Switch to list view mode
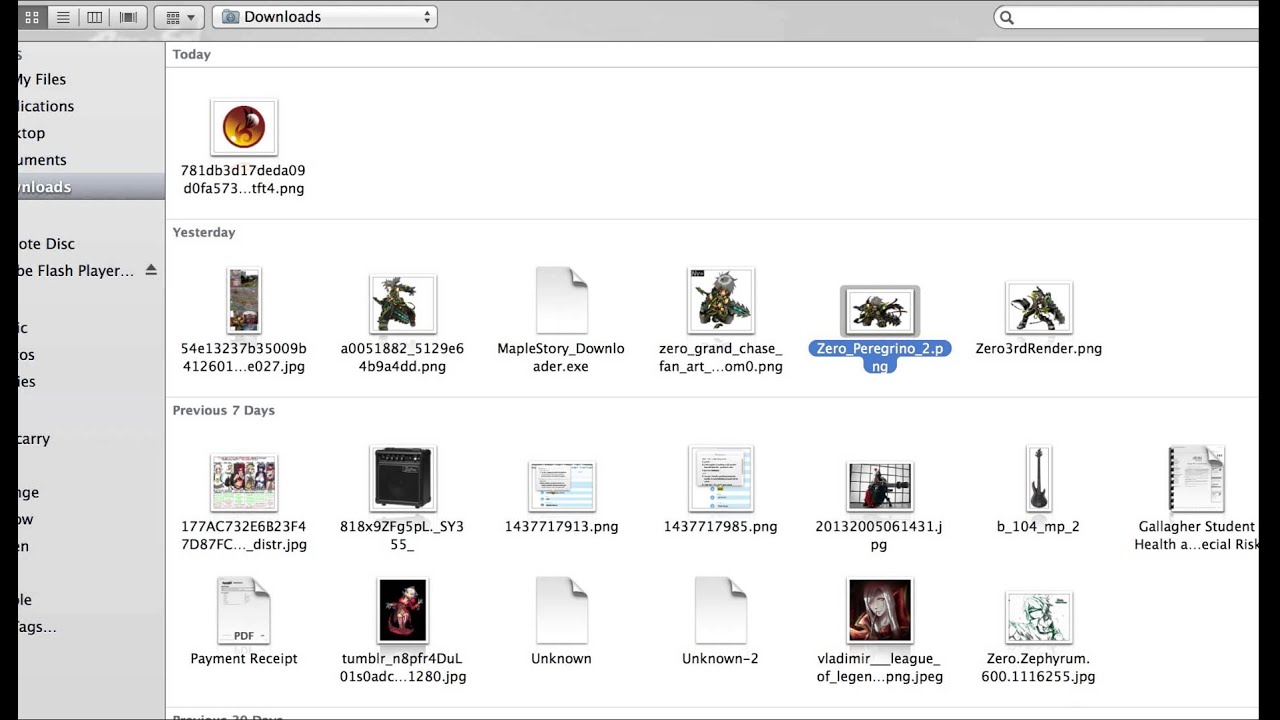The width and height of the screenshot is (1280, 720). point(63,17)
